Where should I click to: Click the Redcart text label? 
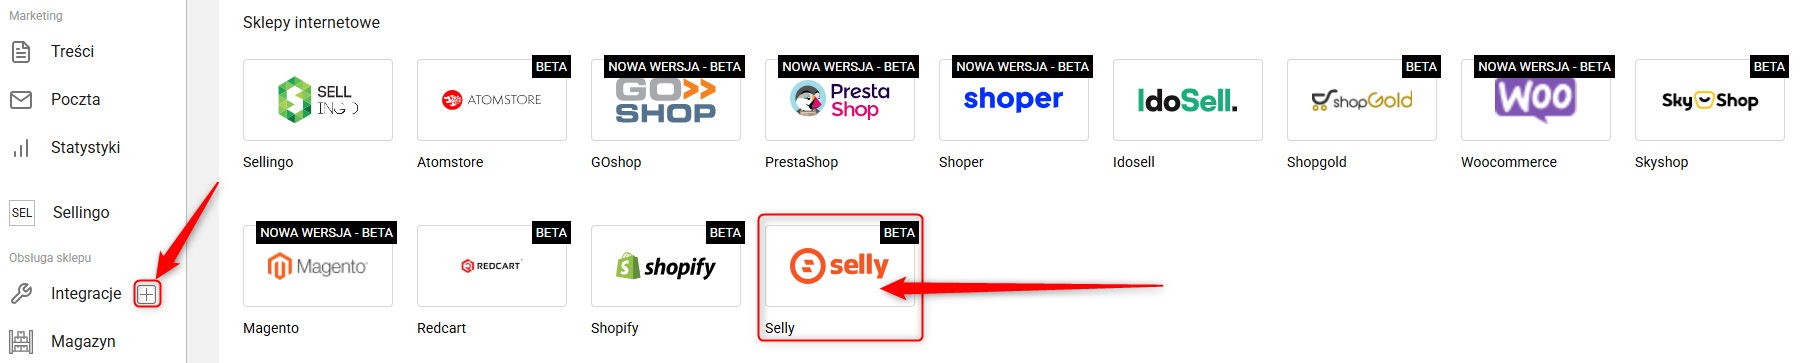(441, 328)
